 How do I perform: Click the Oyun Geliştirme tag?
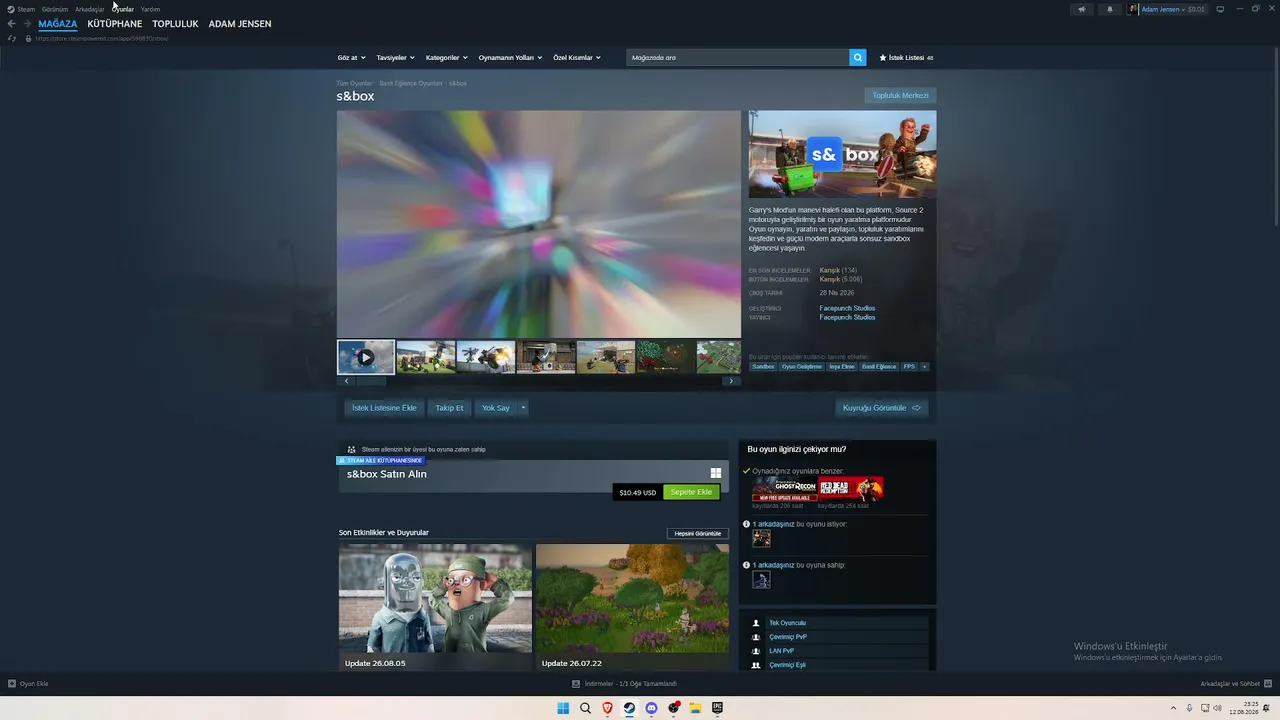click(802, 367)
